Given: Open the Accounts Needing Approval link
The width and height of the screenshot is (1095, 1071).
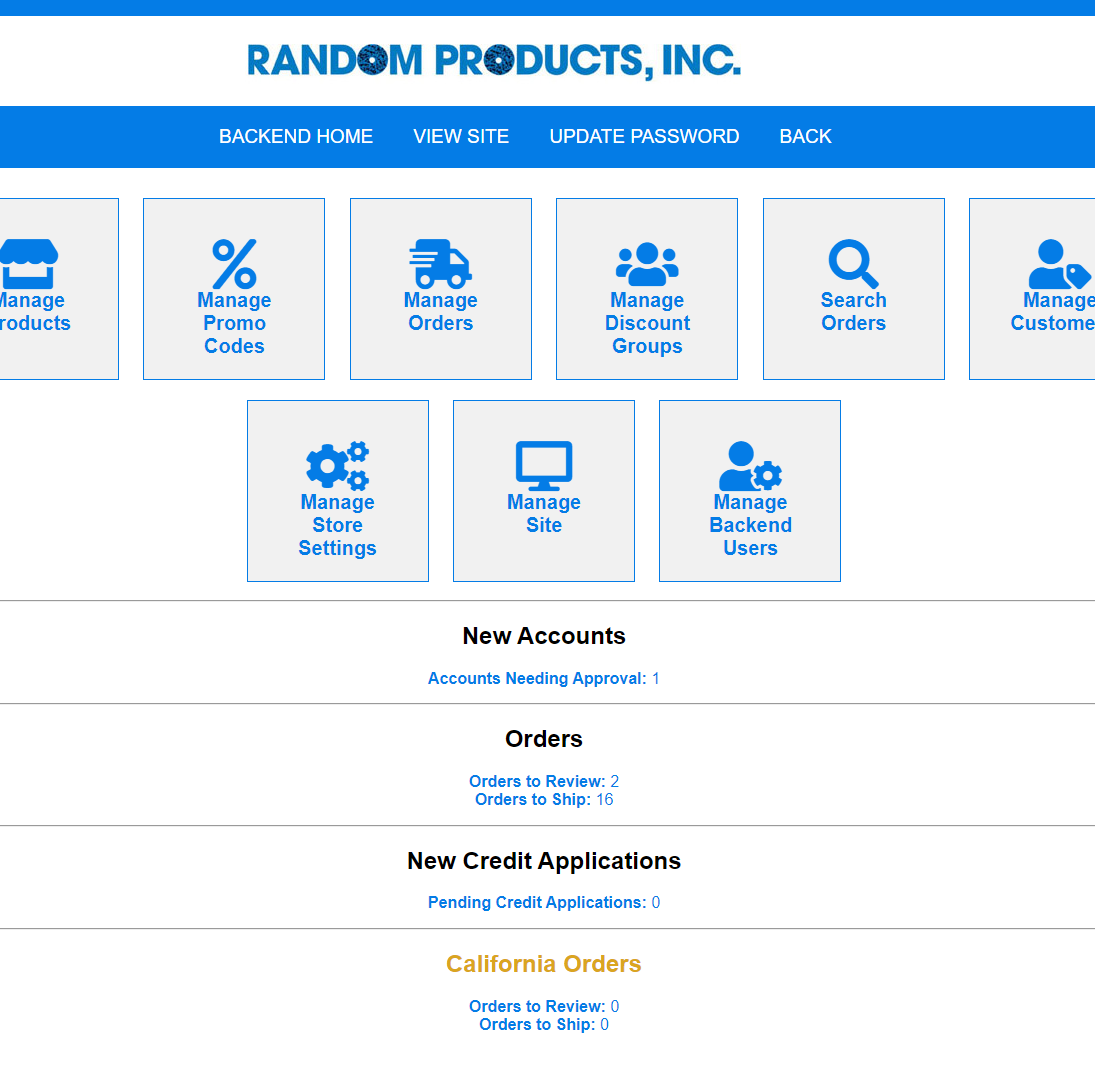Looking at the screenshot, I should coord(537,679).
